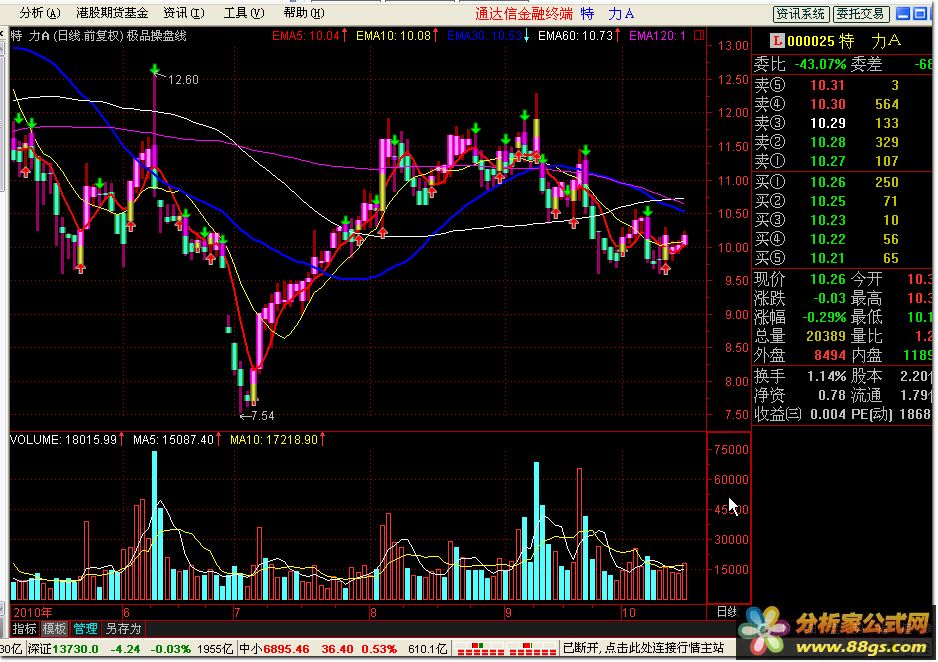Viewport: 938px width, 662px height.
Task: Click the MA5: 15087.40 volume label
Action: [x=177, y=440]
